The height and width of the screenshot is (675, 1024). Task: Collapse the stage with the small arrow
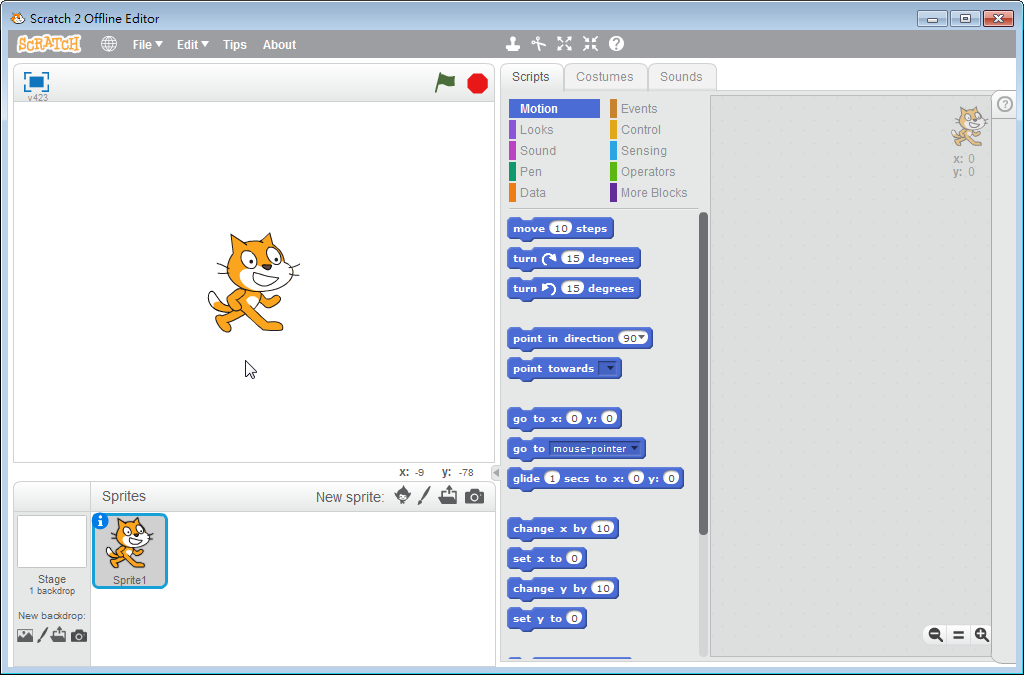495,472
